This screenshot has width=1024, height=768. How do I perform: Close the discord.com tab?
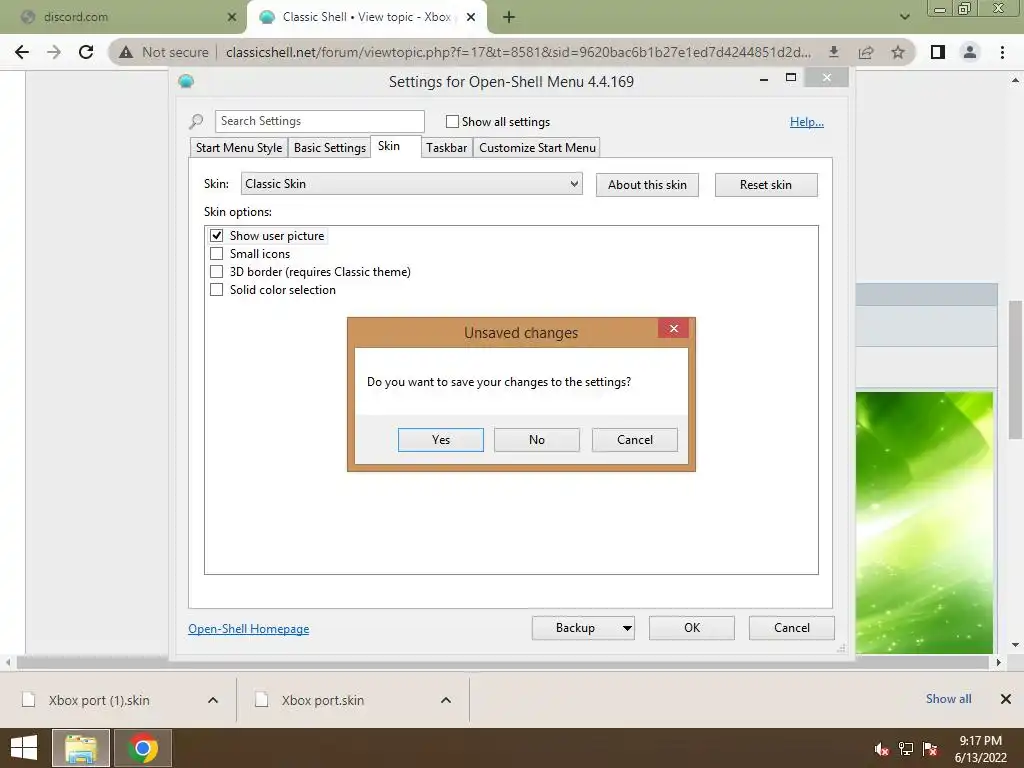232,17
